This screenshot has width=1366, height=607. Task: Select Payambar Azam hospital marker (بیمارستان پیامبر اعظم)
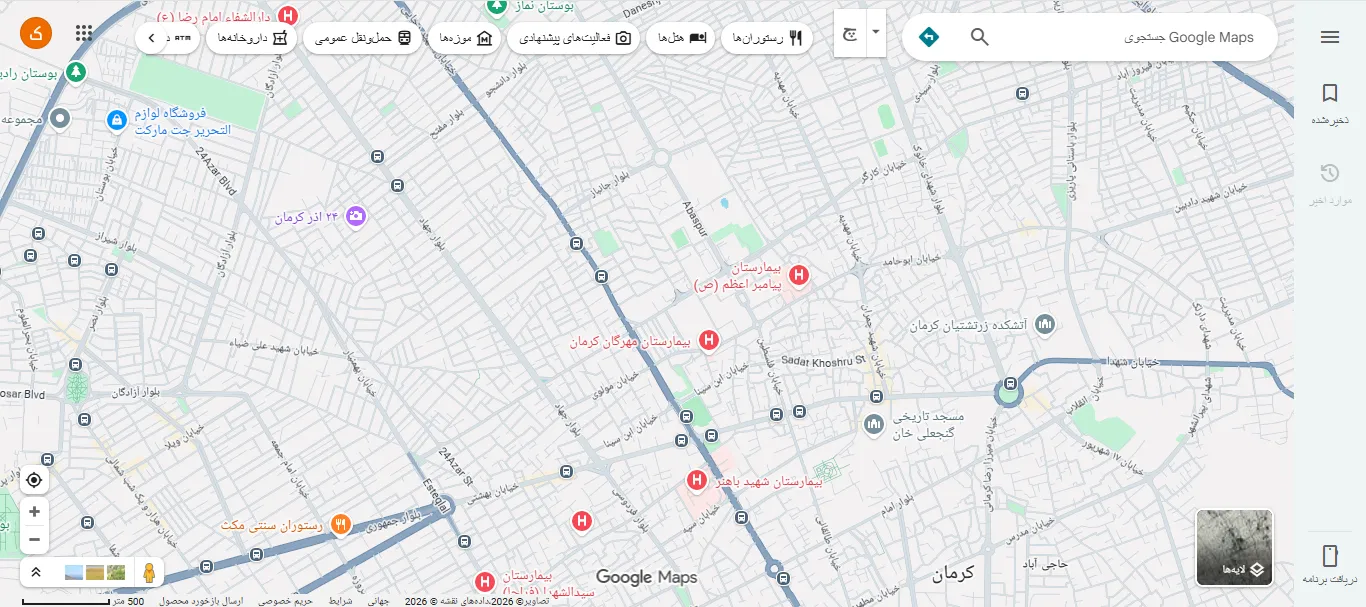pyautogui.click(x=799, y=275)
